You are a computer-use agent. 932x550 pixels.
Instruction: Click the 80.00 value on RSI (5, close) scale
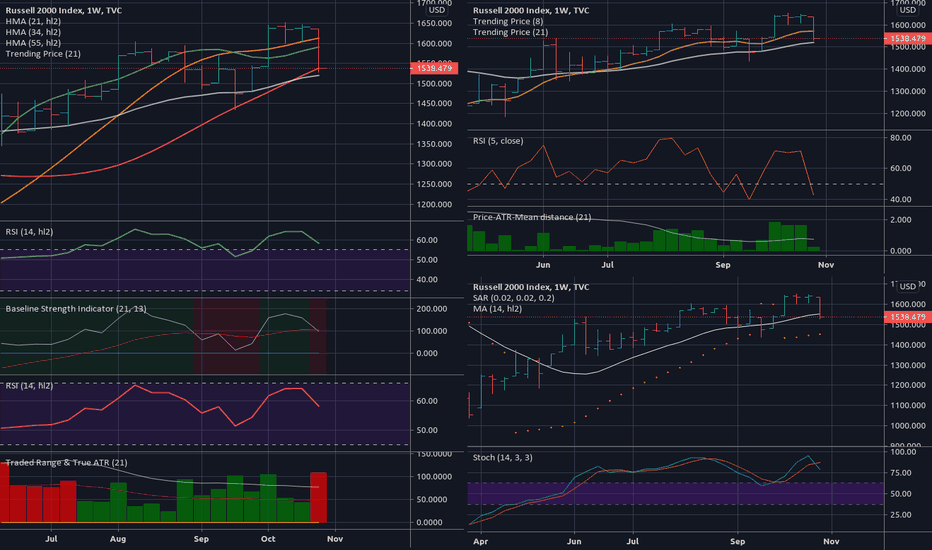[x=901, y=138]
